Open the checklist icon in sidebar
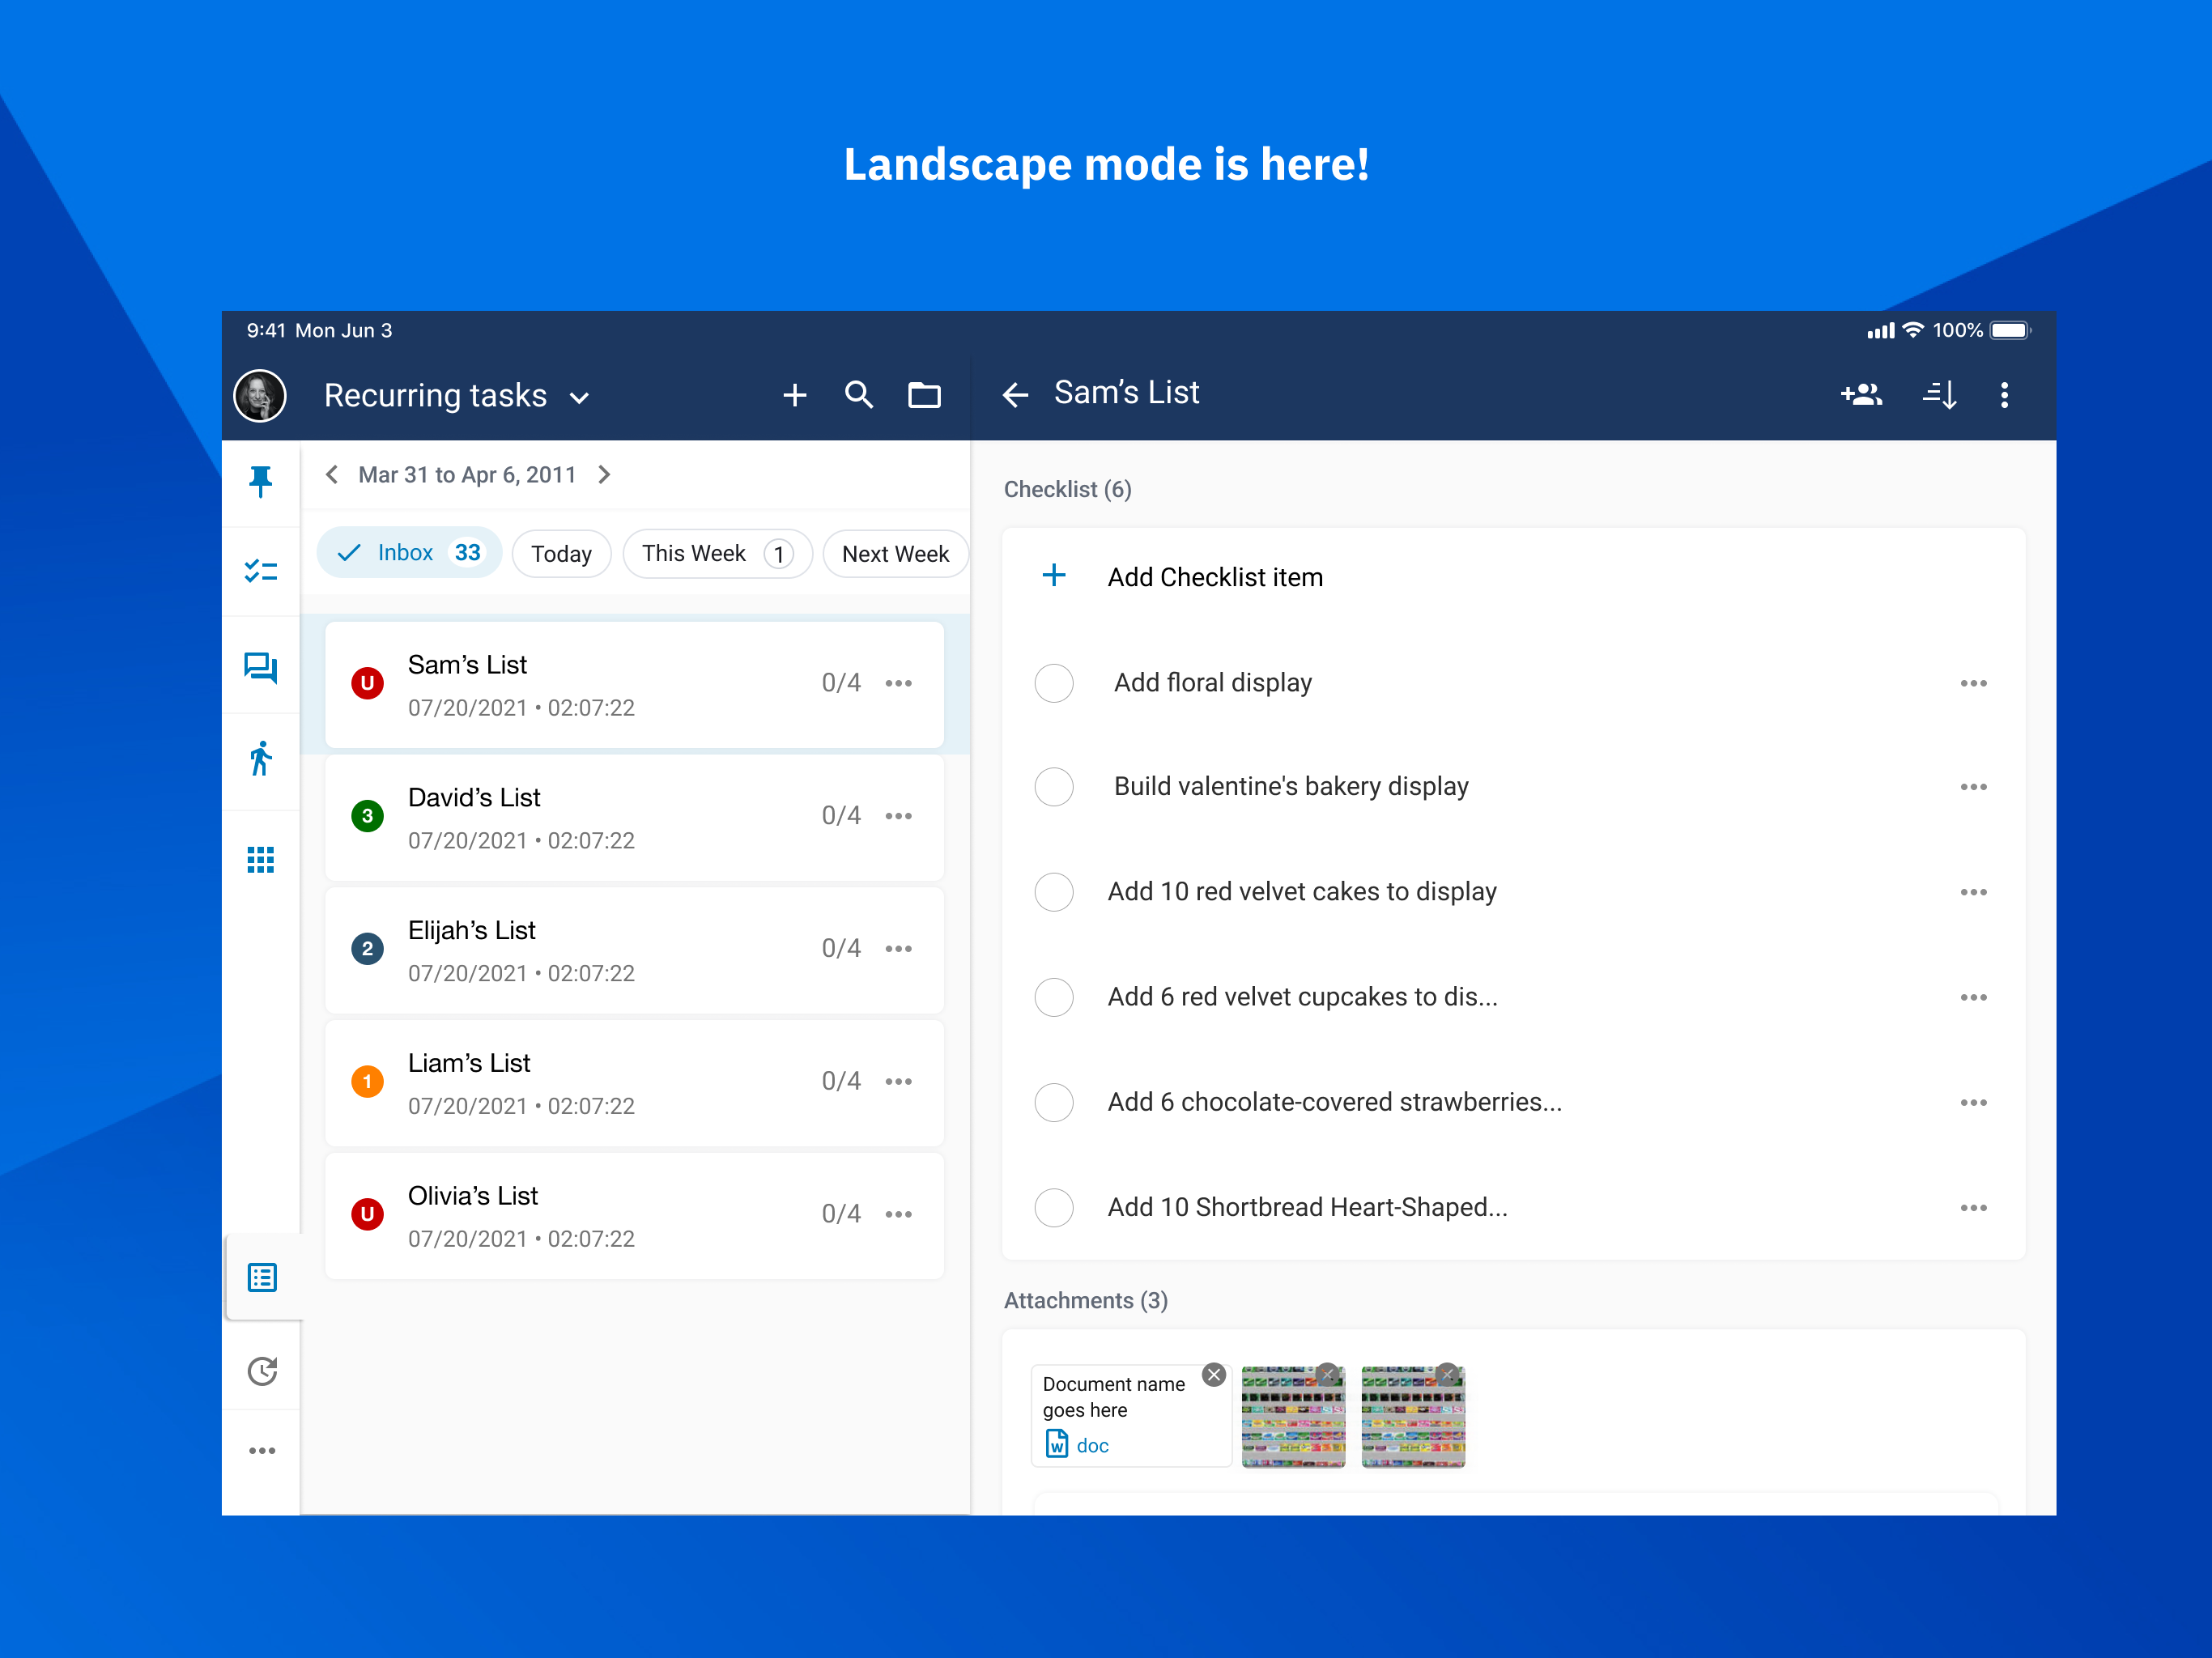The height and width of the screenshot is (1658, 2212). pos(261,571)
